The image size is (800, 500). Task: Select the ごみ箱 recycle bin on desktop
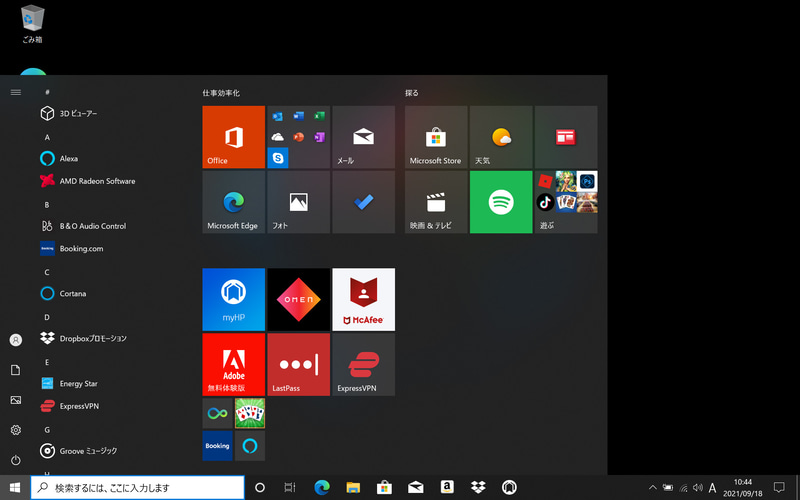(x=33, y=24)
